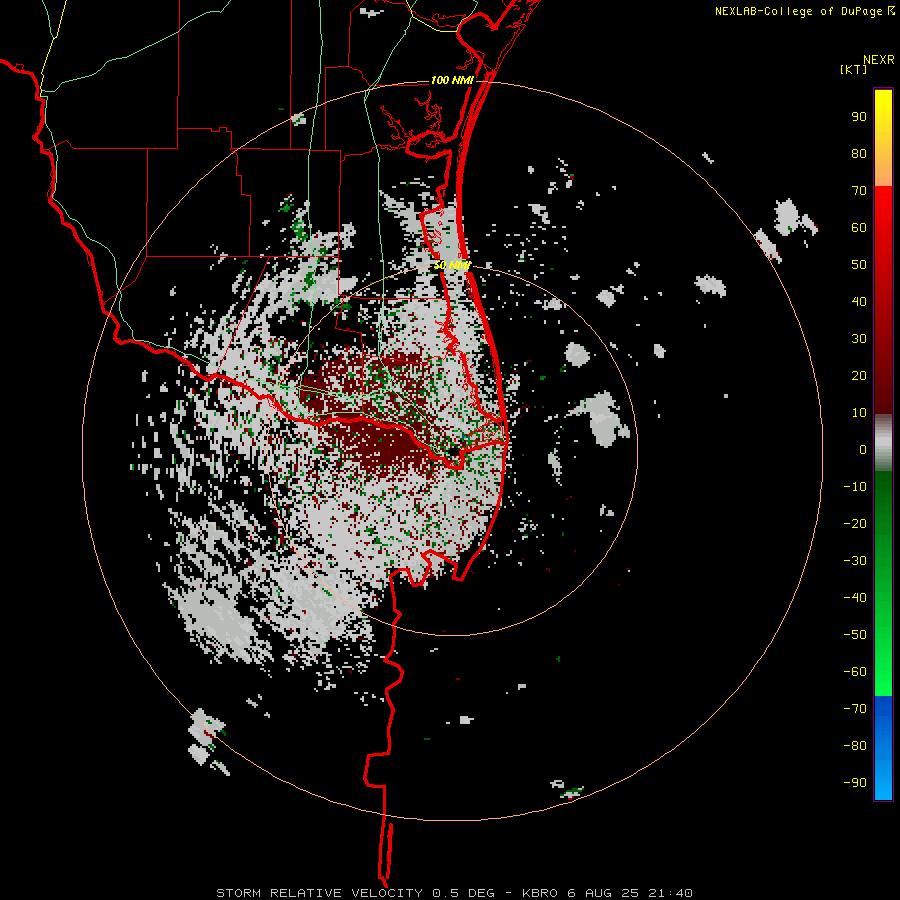Click the legend value 70
Screen dimensions: 900x900
859,191
